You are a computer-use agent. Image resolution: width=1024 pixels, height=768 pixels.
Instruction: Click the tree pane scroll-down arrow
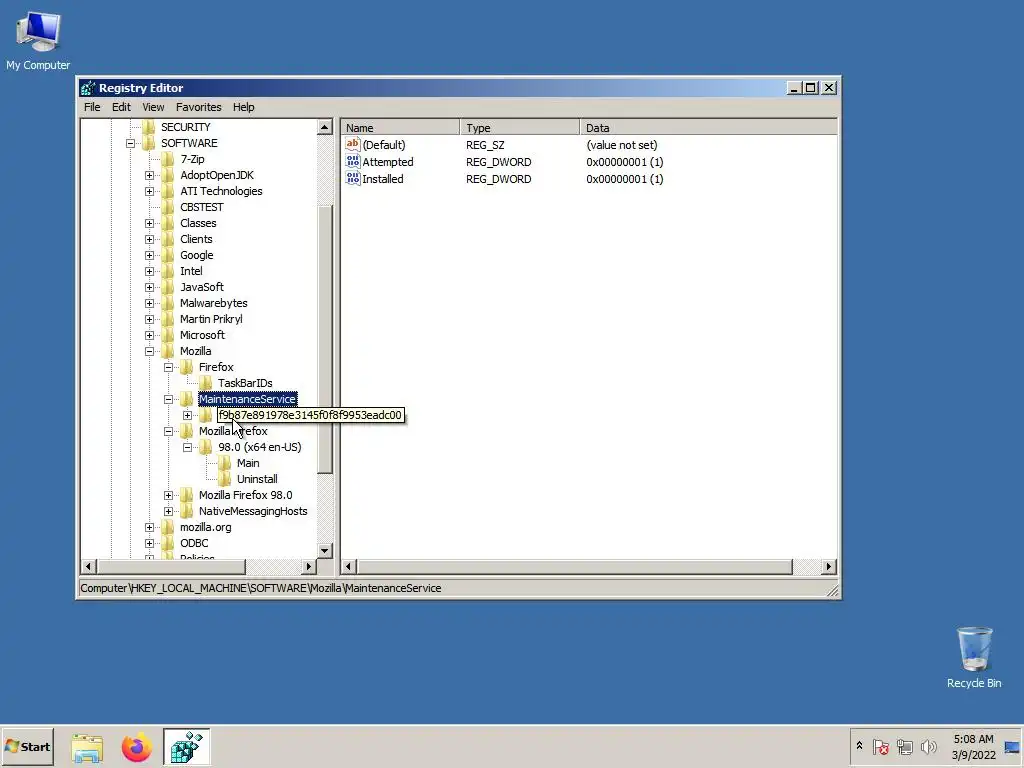pyautogui.click(x=325, y=551)
